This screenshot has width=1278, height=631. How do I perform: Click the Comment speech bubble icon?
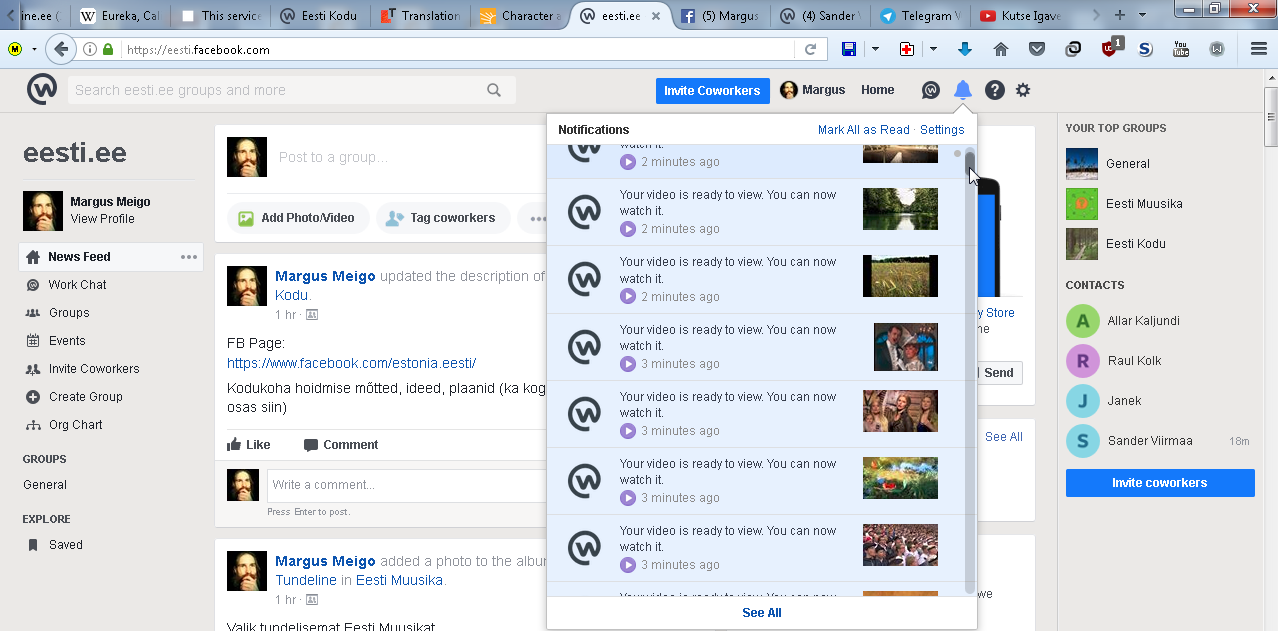311,445
